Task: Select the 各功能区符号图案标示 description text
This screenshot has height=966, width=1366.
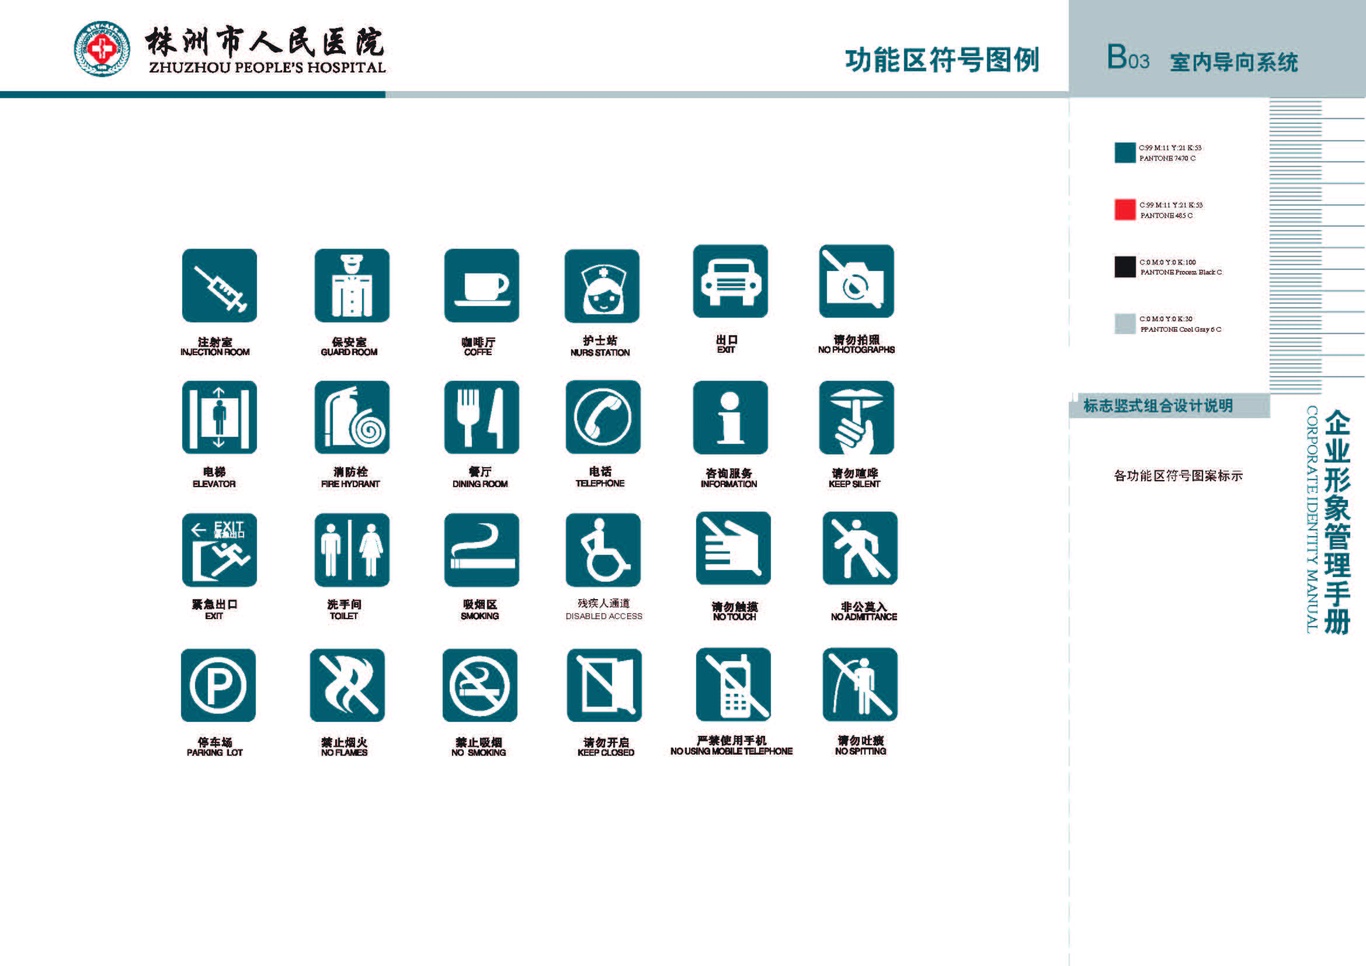Action: tap(1178, 476)
